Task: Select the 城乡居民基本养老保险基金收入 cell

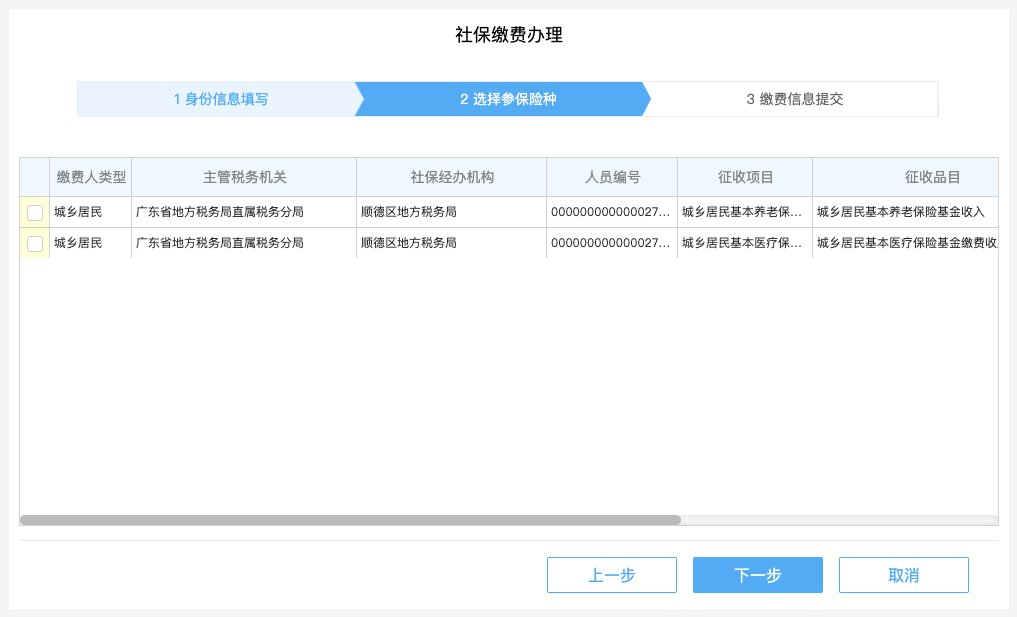Action: tap(901, 212)
